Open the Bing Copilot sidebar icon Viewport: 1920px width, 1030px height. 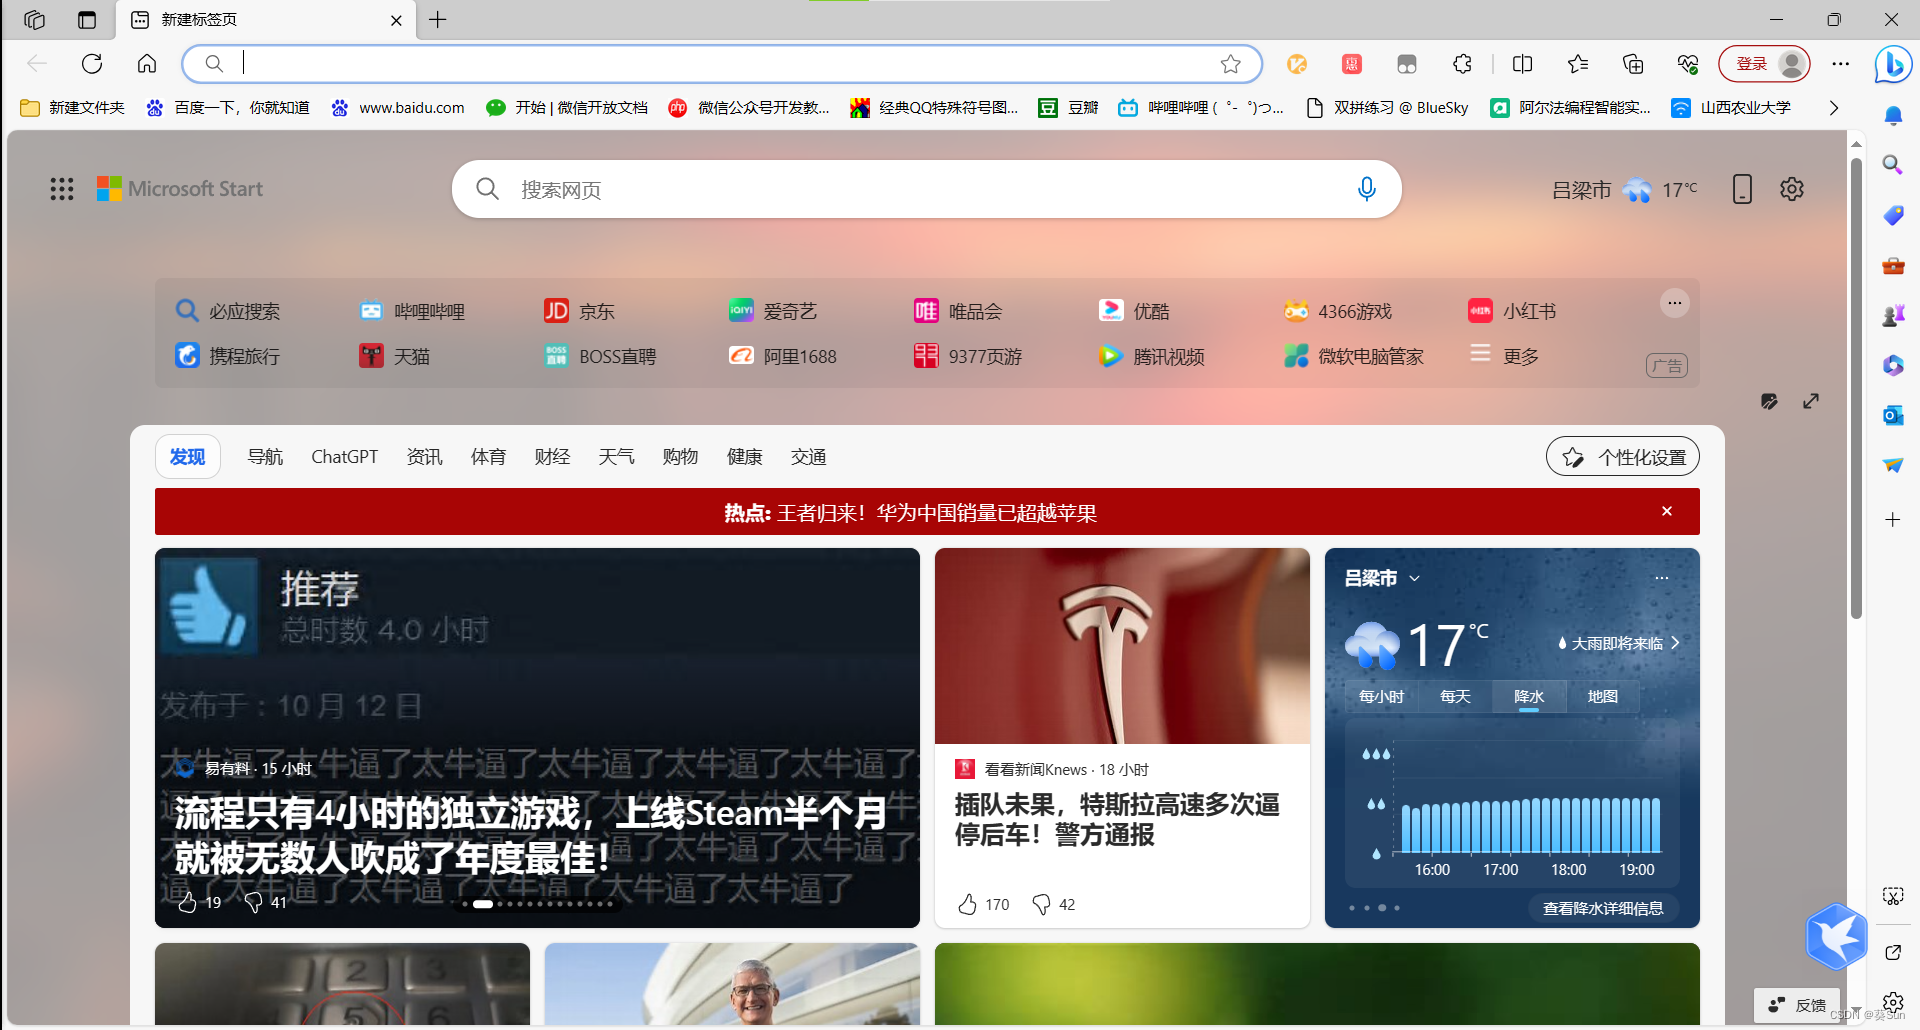pos(1893,65)
